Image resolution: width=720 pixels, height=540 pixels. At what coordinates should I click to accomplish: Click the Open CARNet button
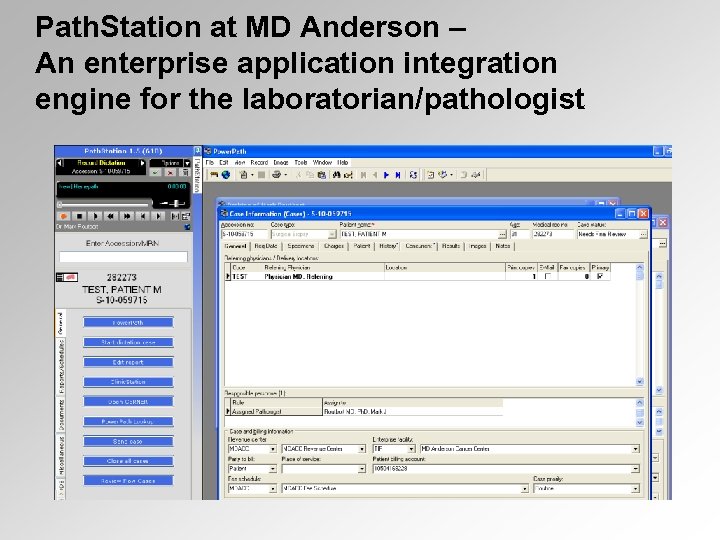[x=128, y=402]
